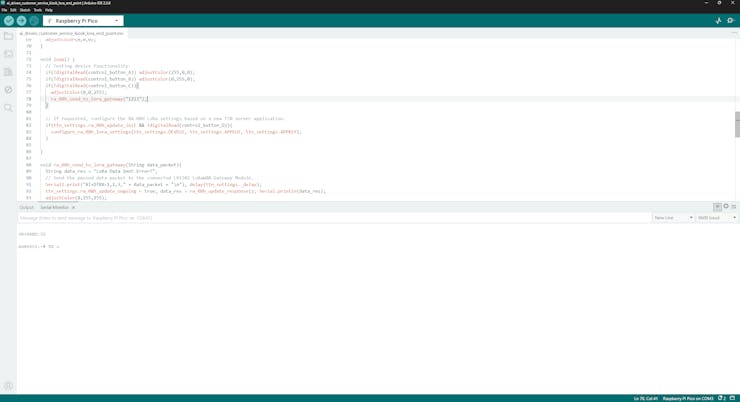Open the Help menu
Viewport: 740px width, 402px height.
coord(49,10)
